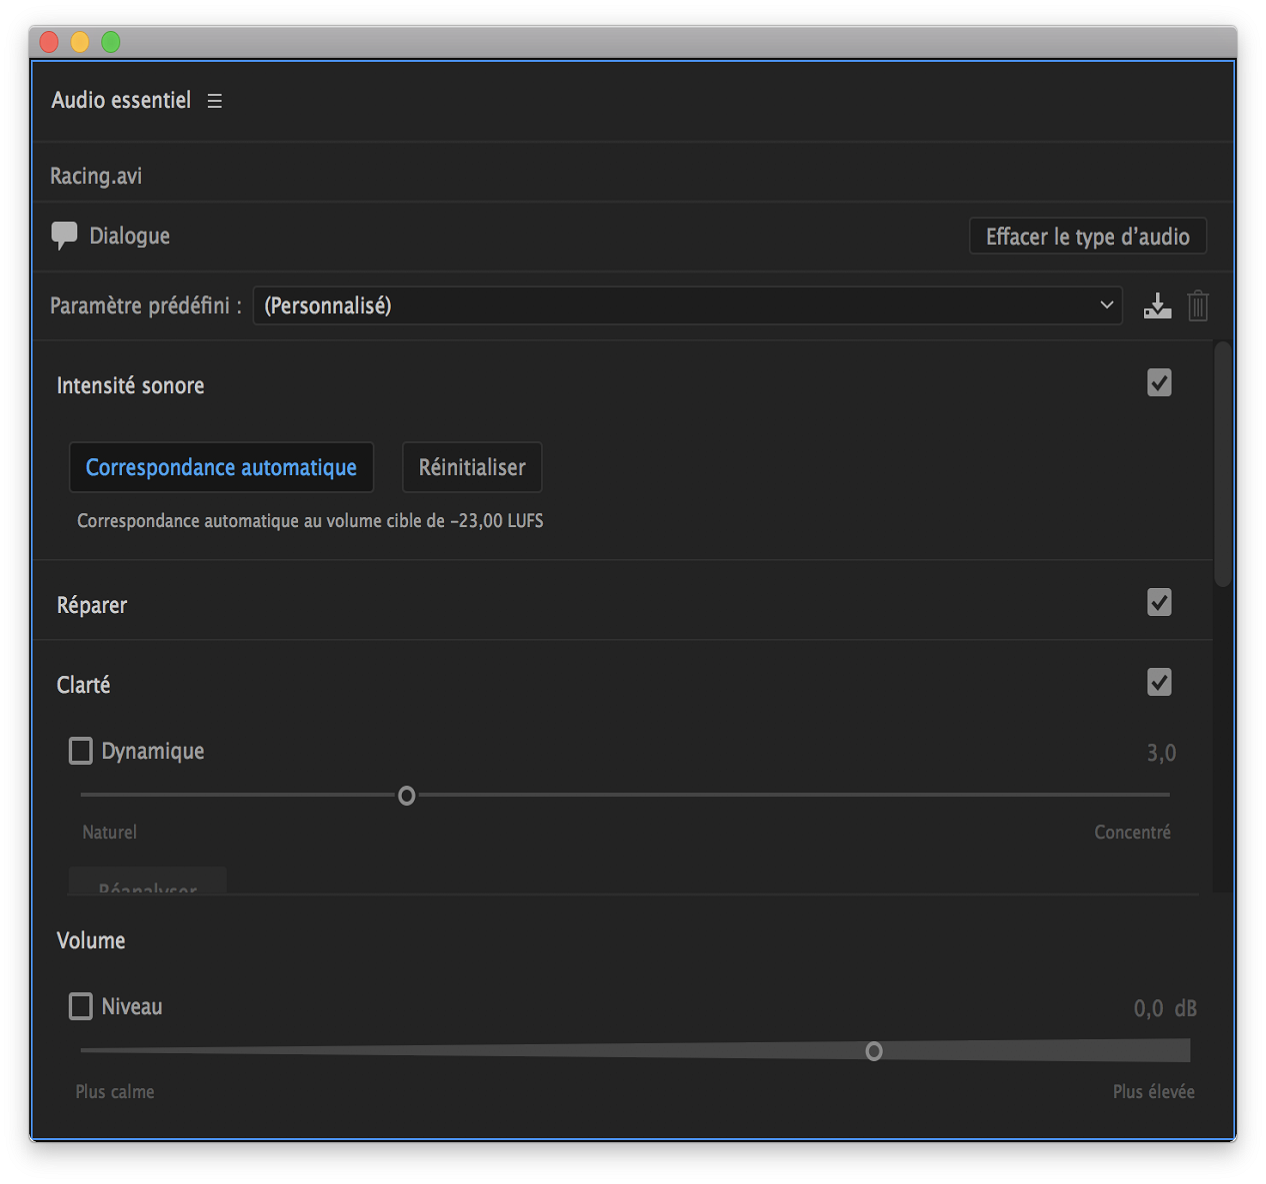Select the Audio essentiel panel tab title
This screenshot has height=1184, width=1266.
click(x=121, y=100)
